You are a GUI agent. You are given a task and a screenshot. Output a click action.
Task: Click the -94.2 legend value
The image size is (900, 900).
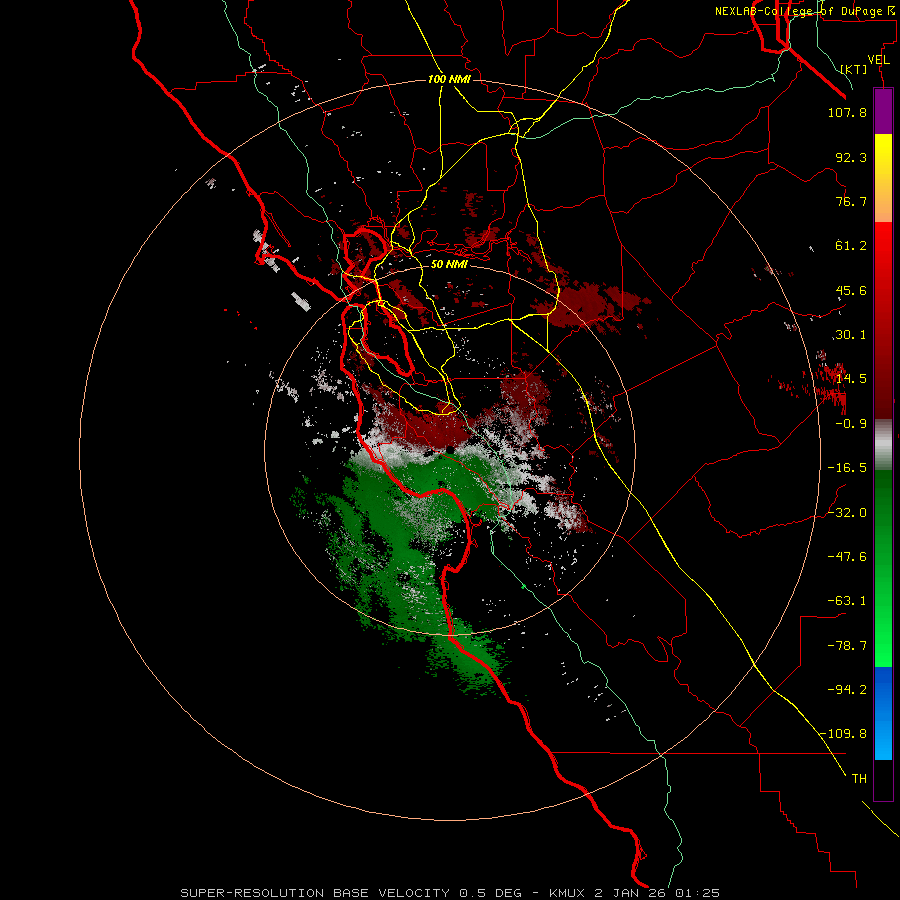coord(847,689)
